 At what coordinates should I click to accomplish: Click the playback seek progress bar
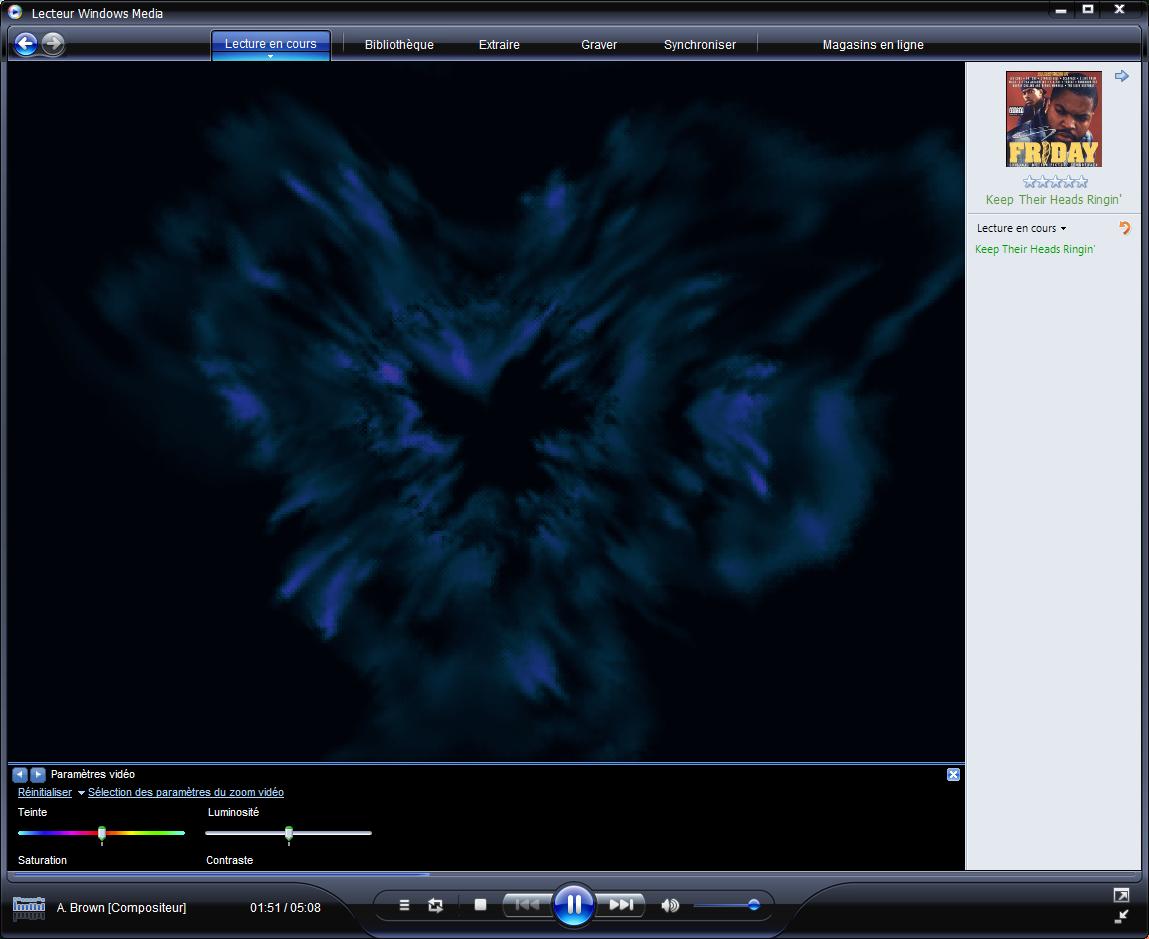coord(574,874)
